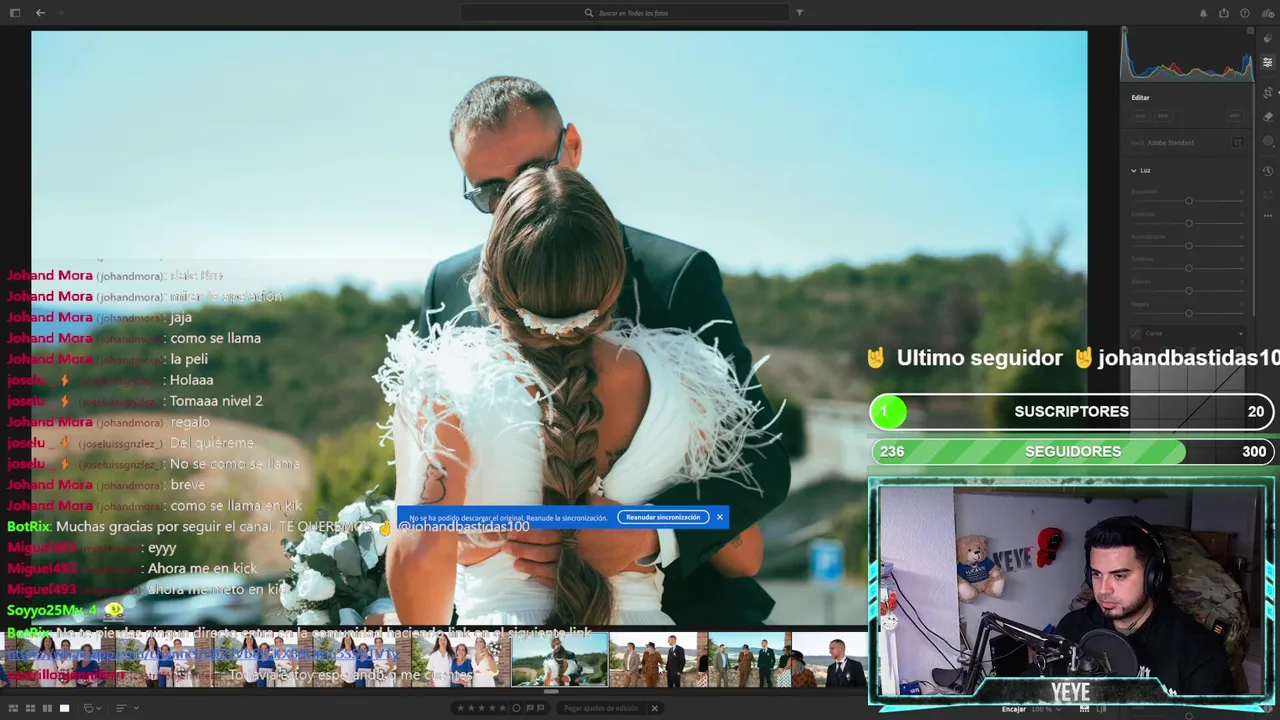1280x720 pixels.
Task: Toggle highlight clipping indicator on histogram
Action: point(1250,30)
